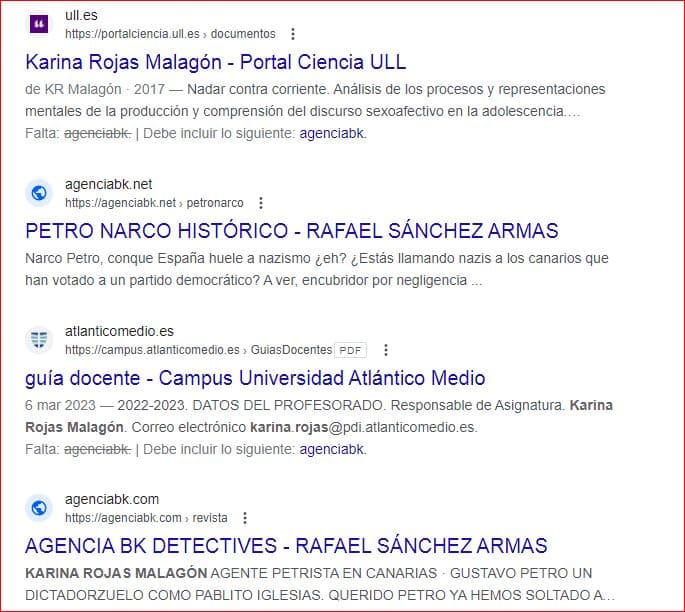Click the ull.es site name

81,15
